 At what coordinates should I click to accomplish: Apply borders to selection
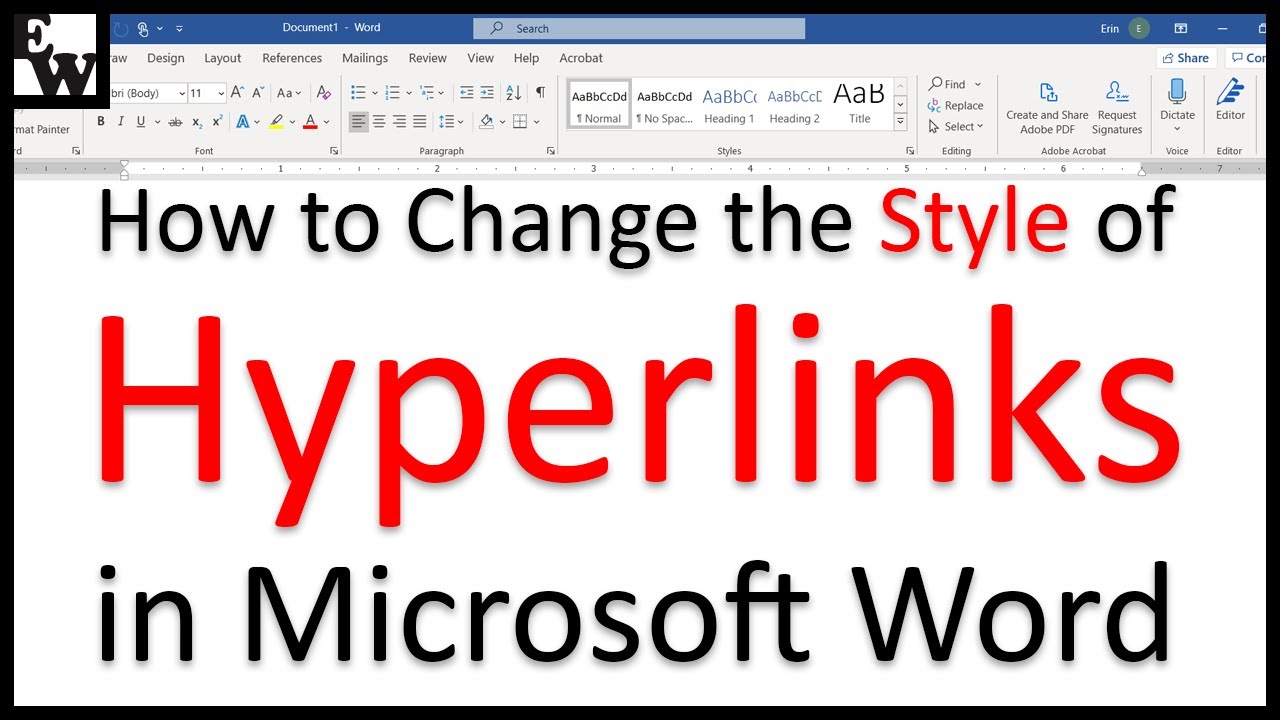click(x=519, y=122)
